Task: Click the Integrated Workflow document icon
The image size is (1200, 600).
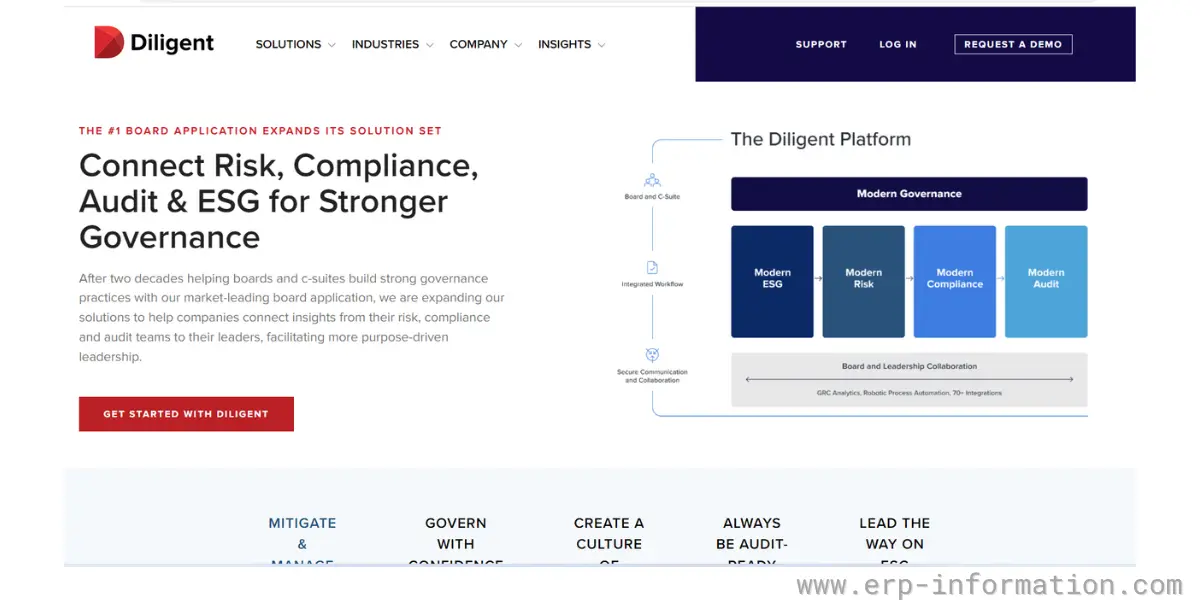Action: [652, 267]
